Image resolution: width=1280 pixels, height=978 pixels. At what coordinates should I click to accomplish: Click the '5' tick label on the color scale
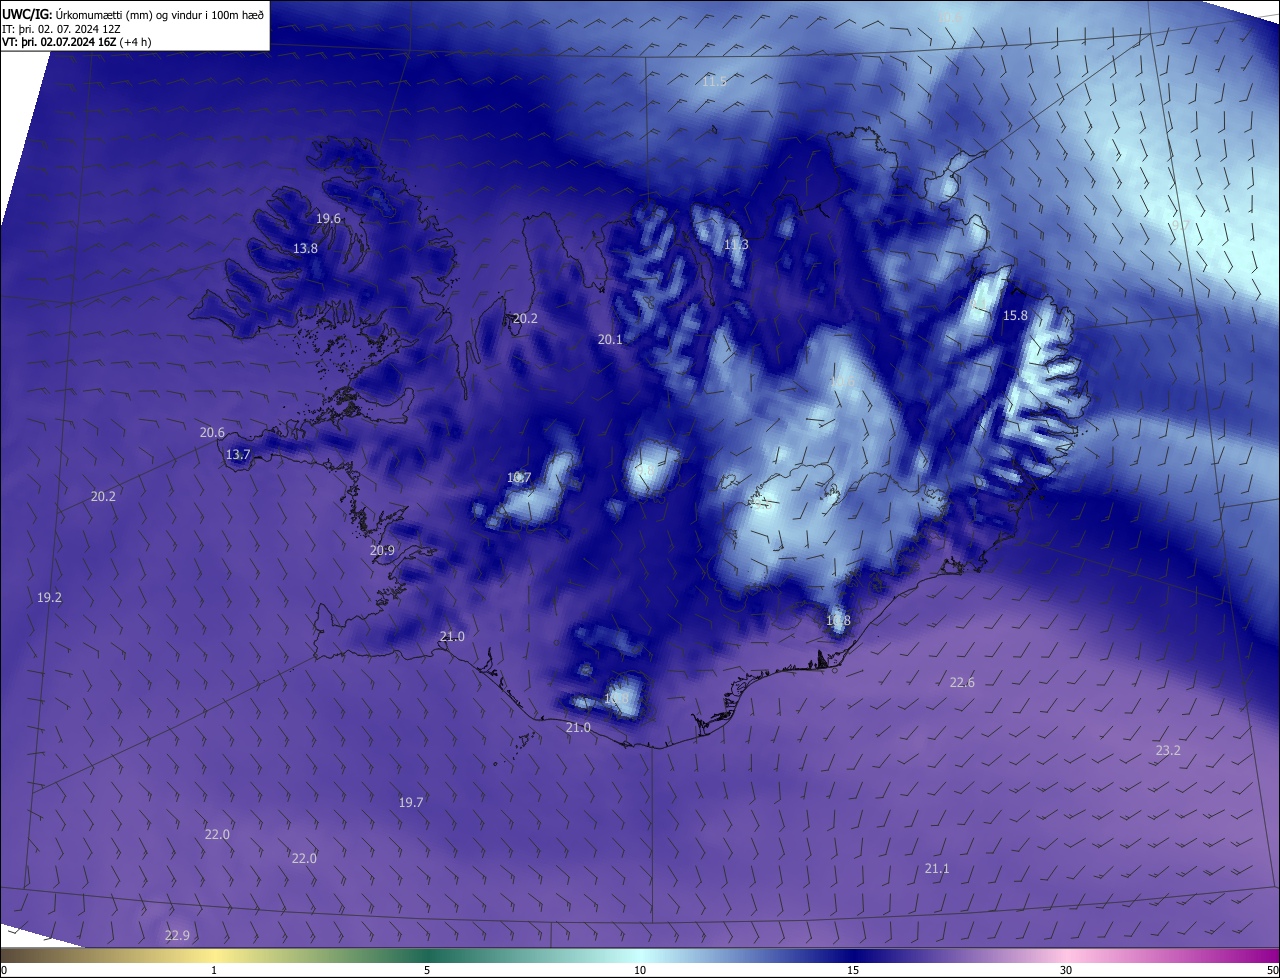427,970
